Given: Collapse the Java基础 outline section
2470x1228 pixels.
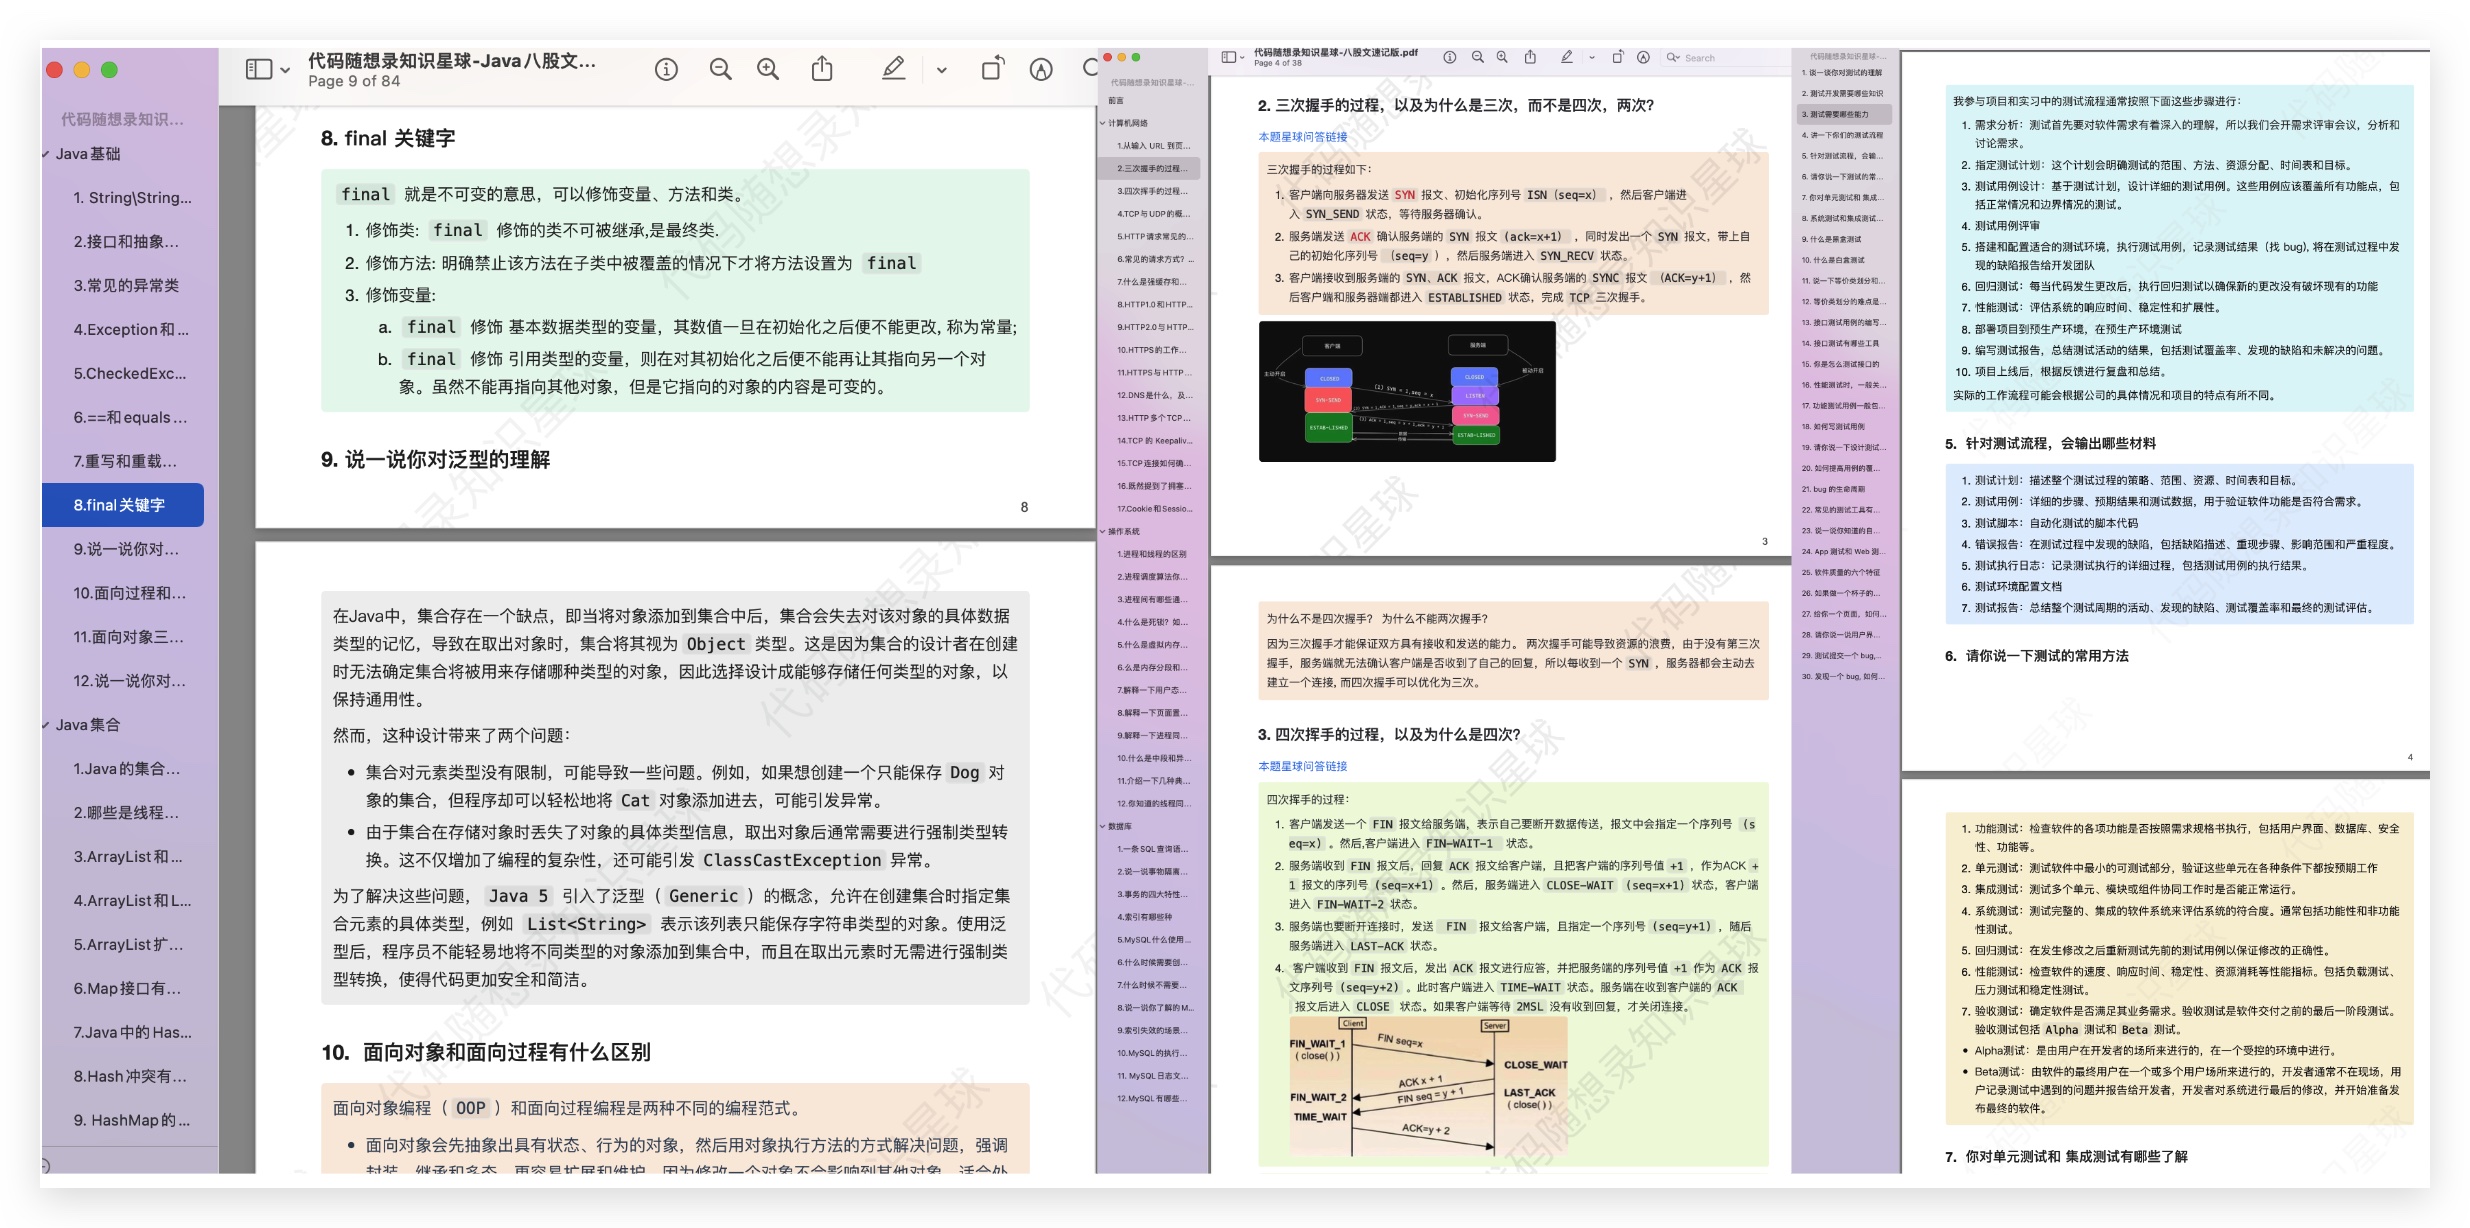Looking at the screenshot, I should pos(47,154).
